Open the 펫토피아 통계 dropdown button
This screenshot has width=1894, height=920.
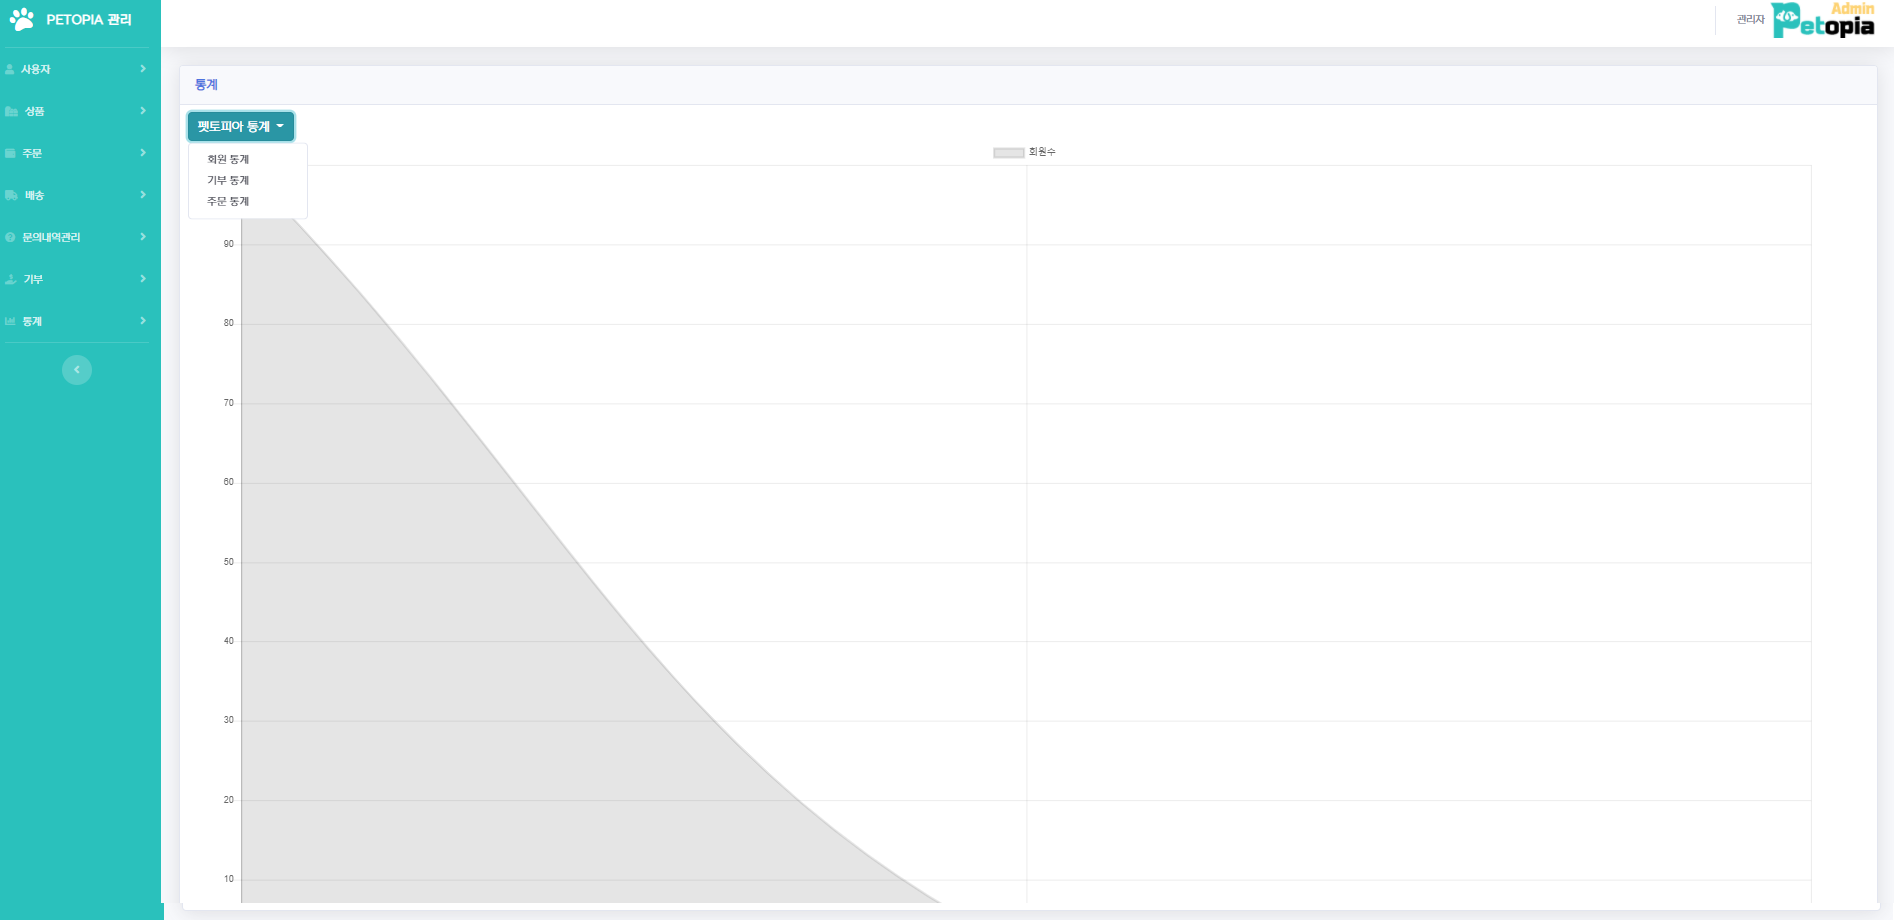(x=241, y=127)
